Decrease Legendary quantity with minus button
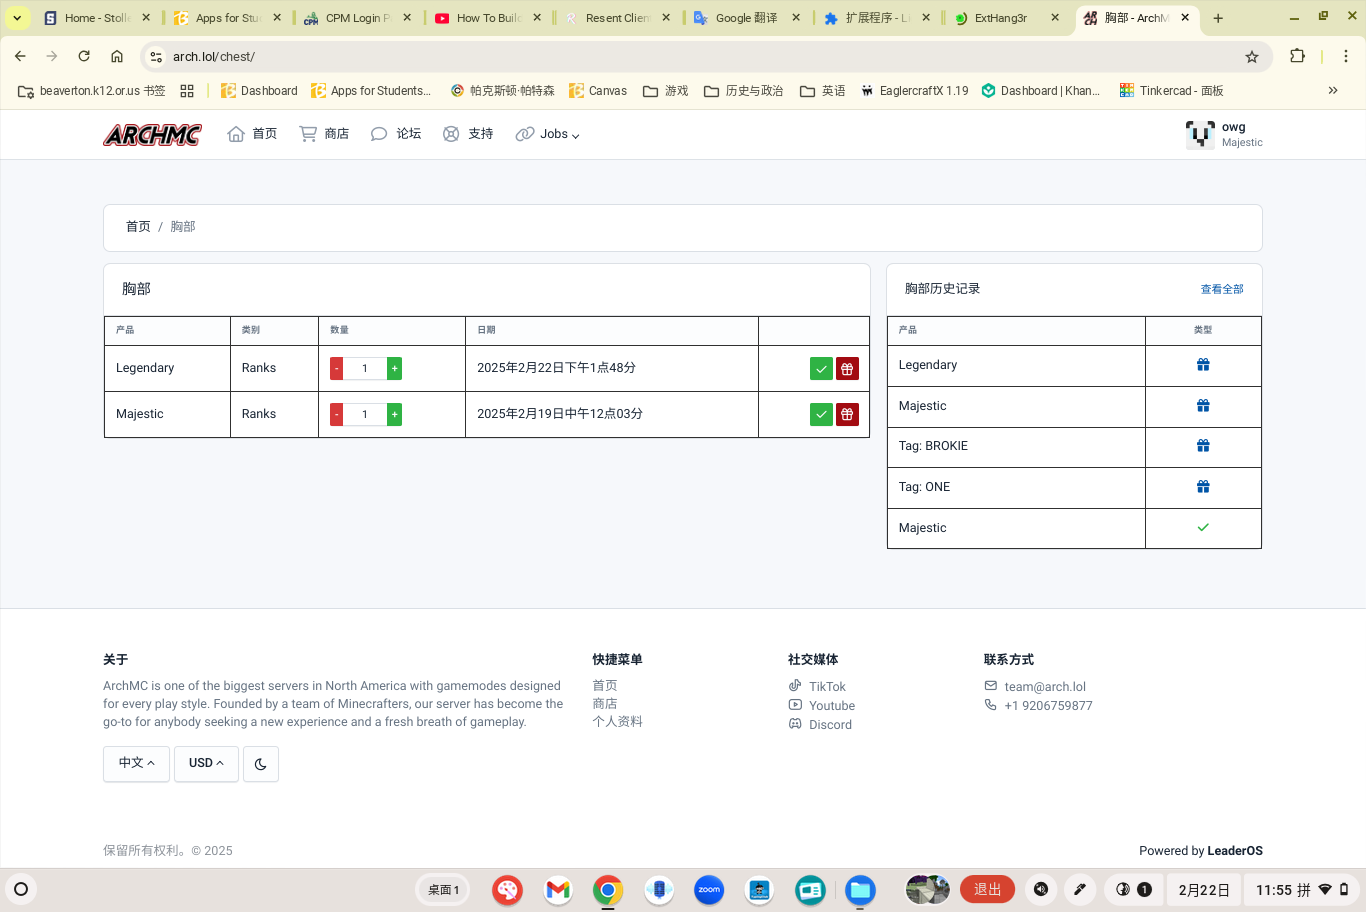Image resolution: width=1366 pixels, height=912 pixels. click(x=336, y=369)
